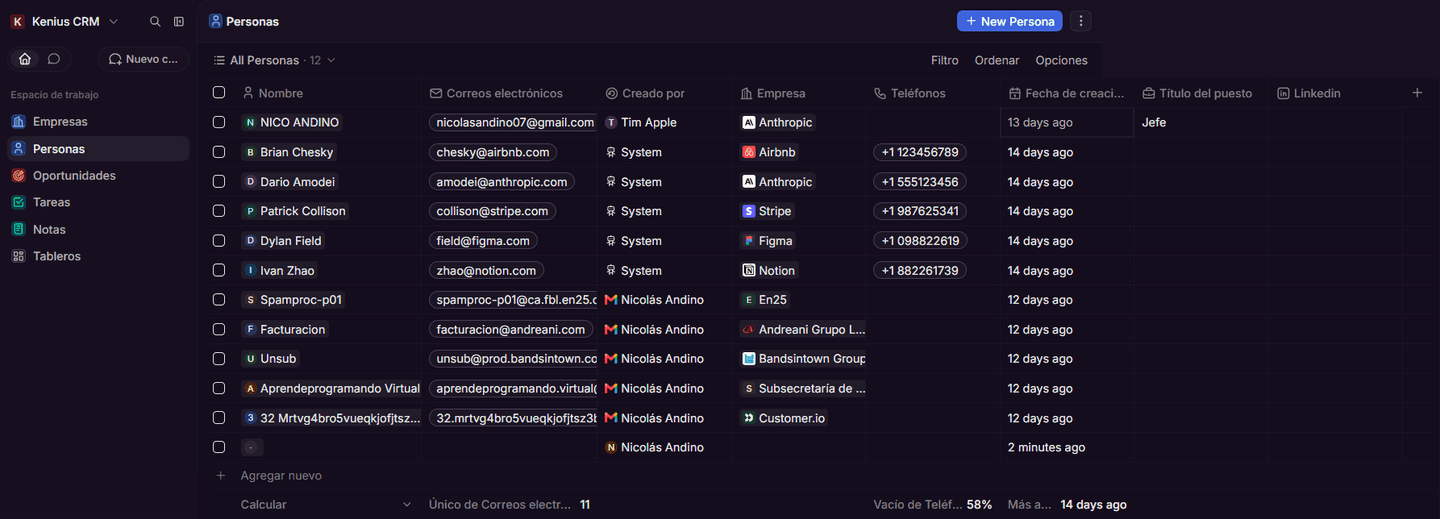
Task: Check the Brian Chesky row checkbox
Action: point(219,152)
